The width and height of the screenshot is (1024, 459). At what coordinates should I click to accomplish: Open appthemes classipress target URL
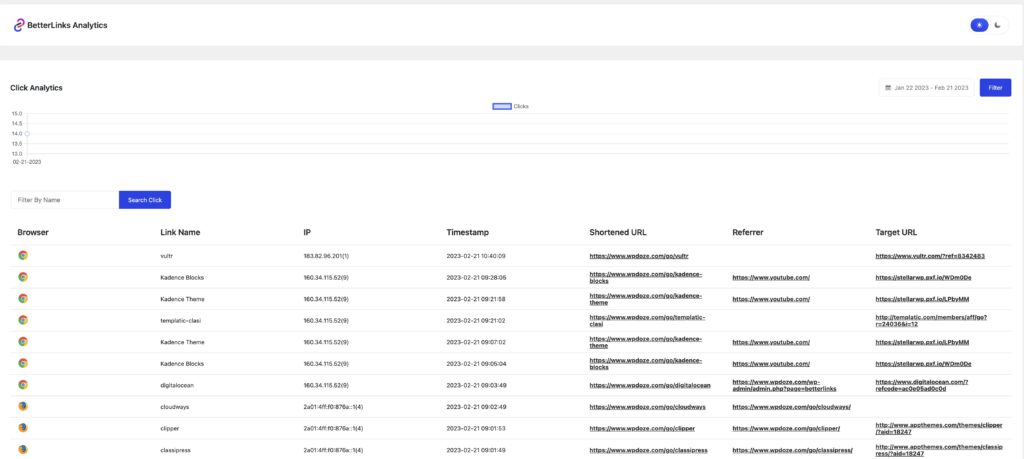click(x=938, y=450)
